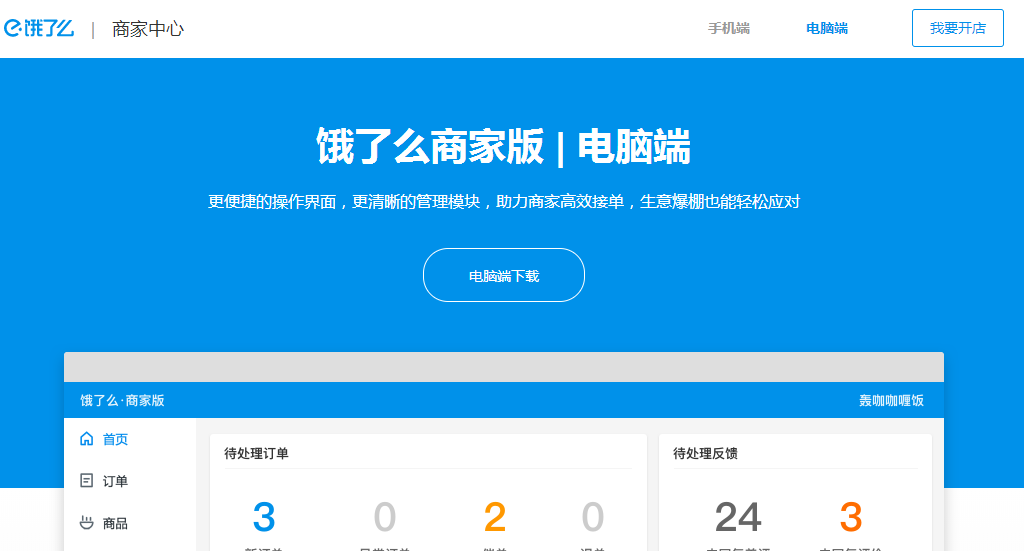Click the orange number 2 in 待处理订单
Viewport: 1024px width, 551px height.
coord(494,517)
